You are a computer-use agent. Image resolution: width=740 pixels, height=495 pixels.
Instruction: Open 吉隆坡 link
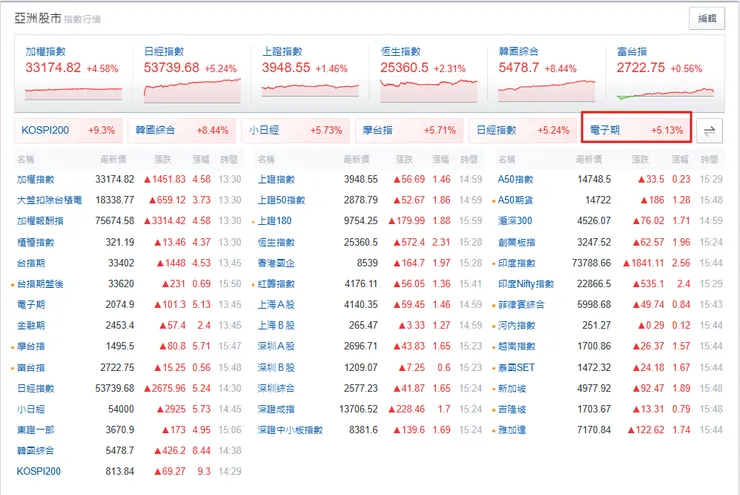tap(512, 409)
